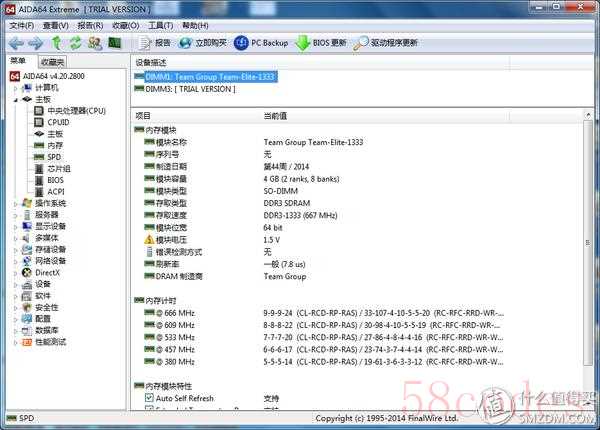Open the 查看(V) menu

[55, 26]
